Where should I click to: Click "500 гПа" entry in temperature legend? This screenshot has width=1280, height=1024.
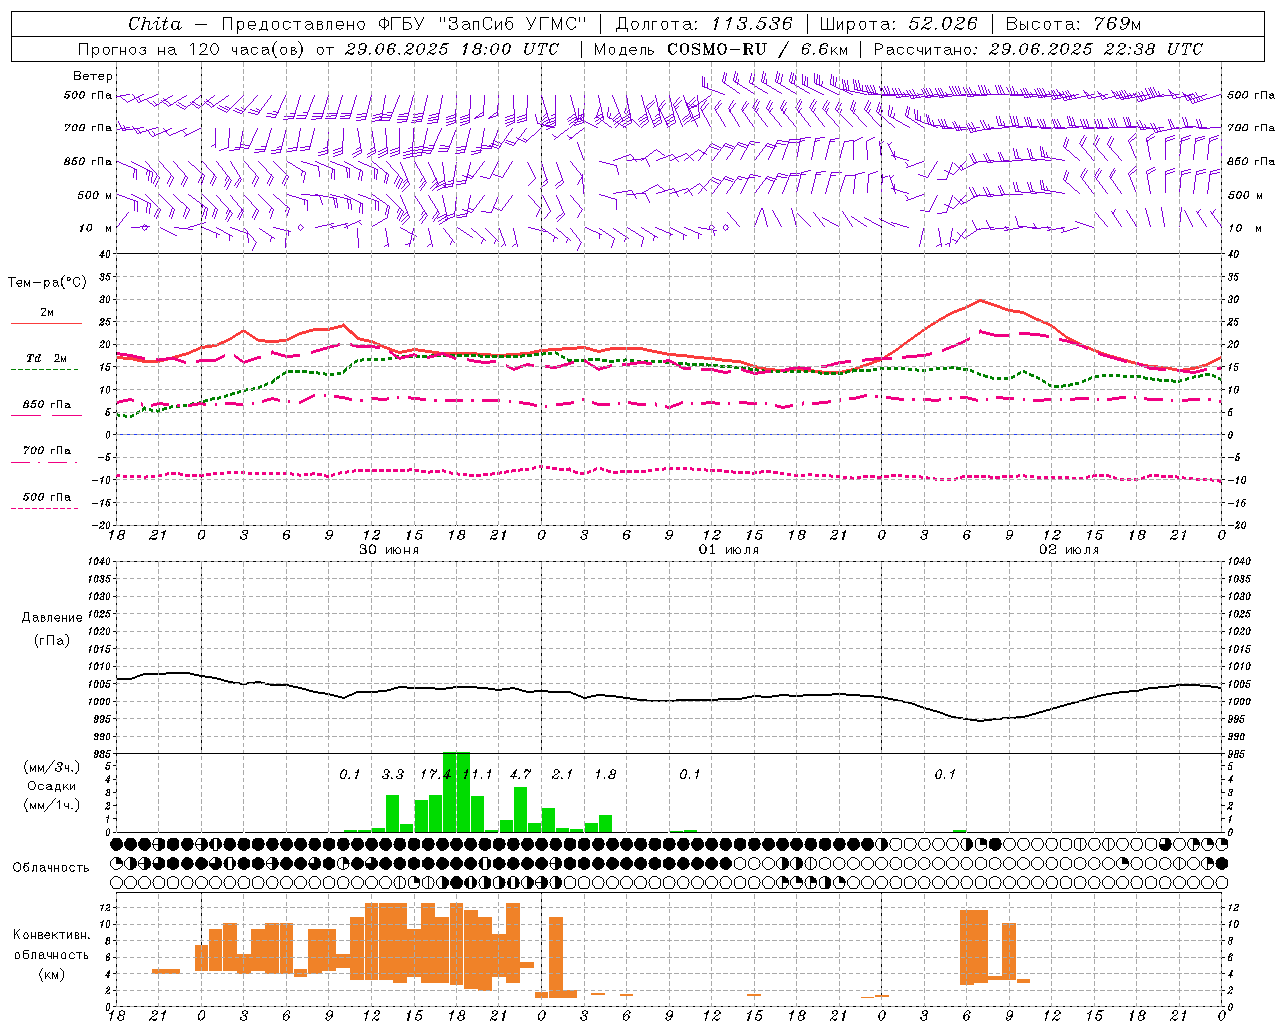tap(46, 497)
